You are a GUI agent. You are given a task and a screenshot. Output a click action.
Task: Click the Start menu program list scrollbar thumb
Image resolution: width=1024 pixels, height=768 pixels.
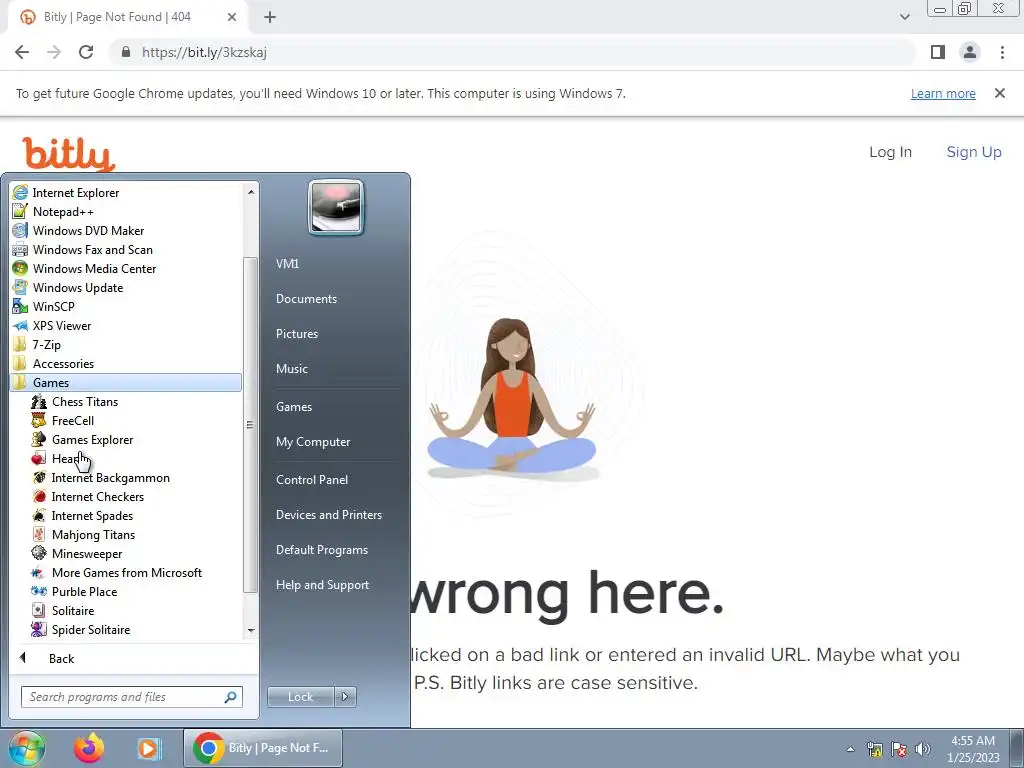click(250, 424)
